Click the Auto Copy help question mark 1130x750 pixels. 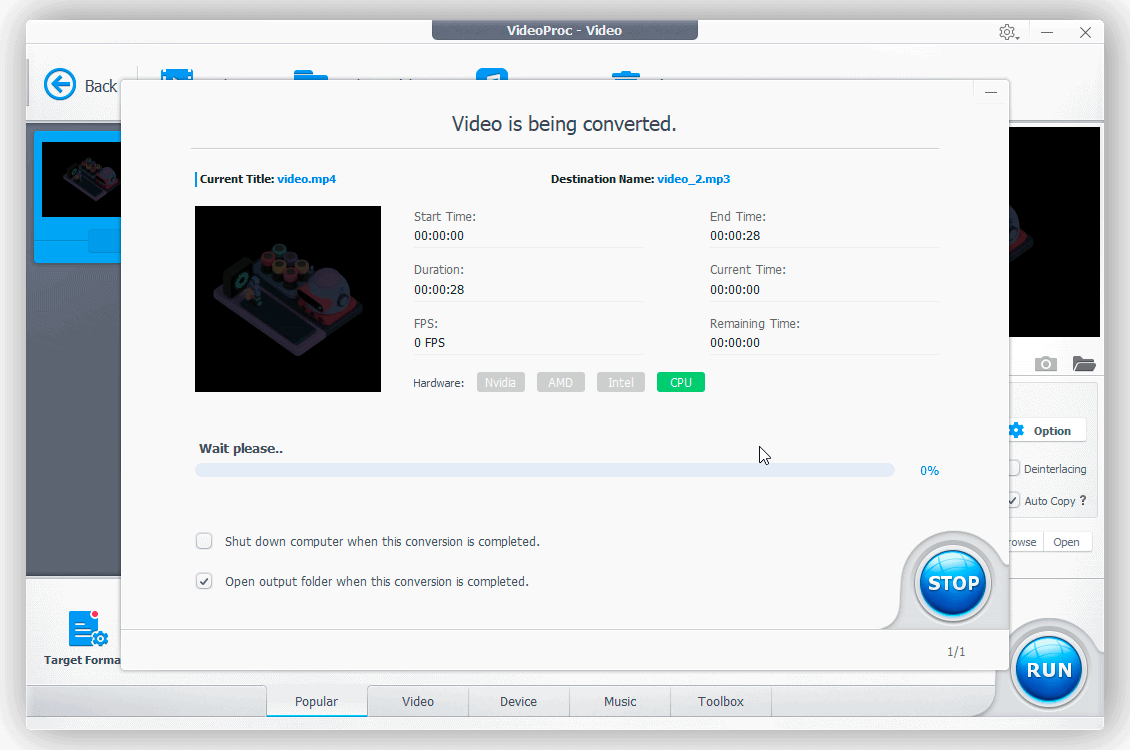click(x=1083, y=501)
